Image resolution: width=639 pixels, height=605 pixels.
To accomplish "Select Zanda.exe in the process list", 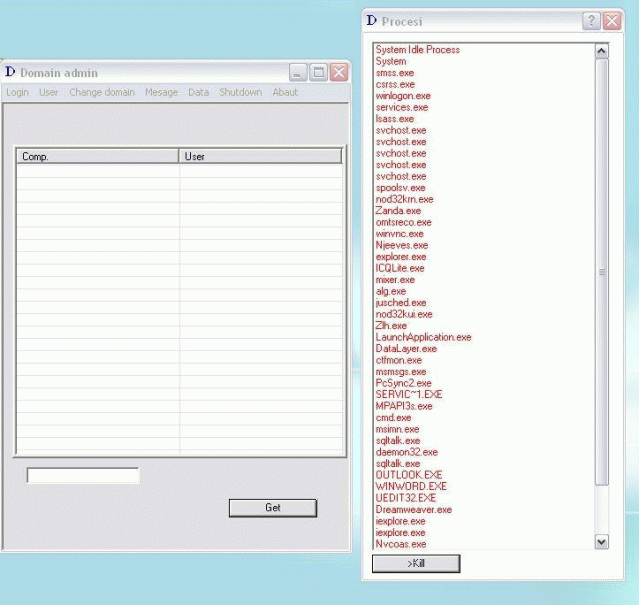I will pos(398,211).
